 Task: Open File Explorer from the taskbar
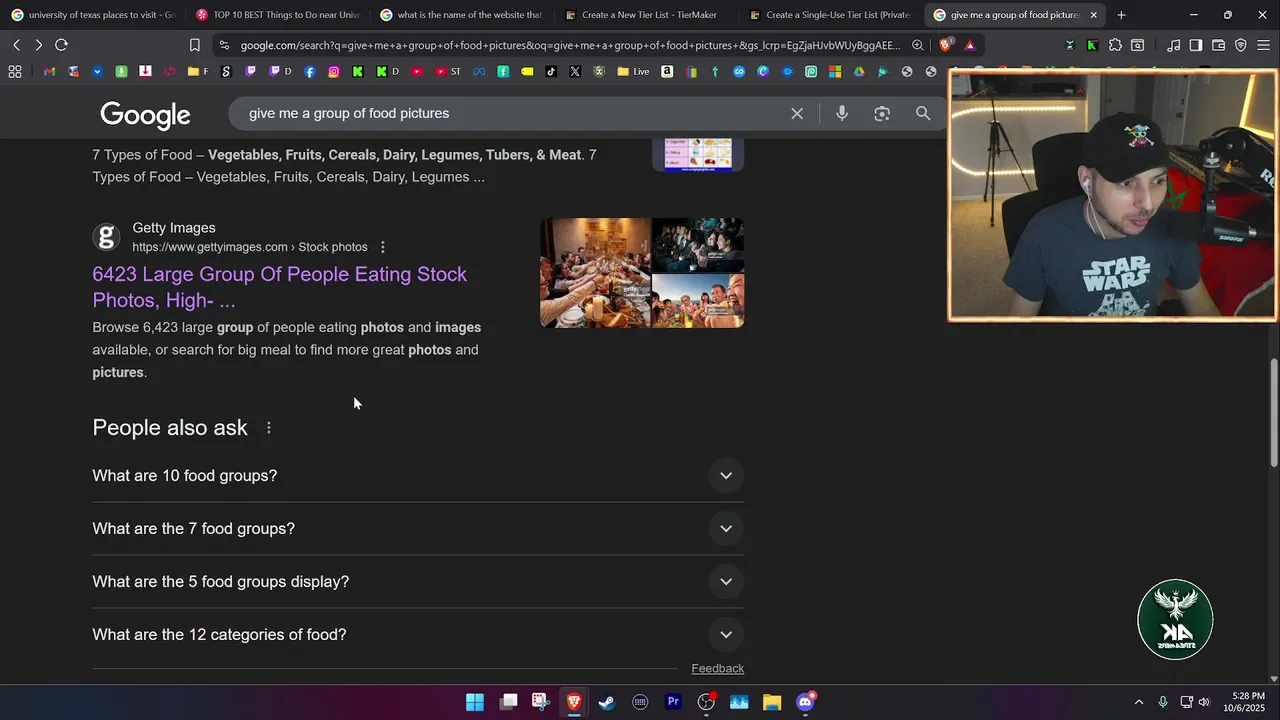(x=772, y=702)
